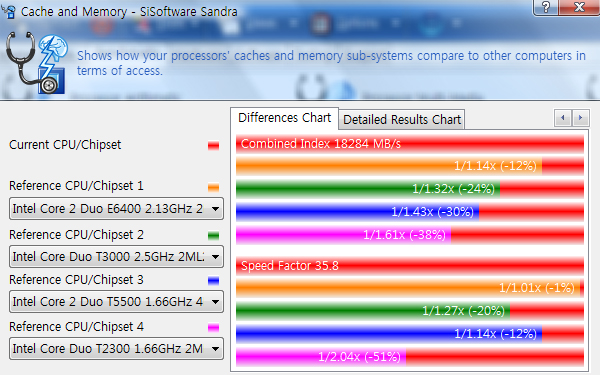Click the red Current CPU/Chipset color swatch
Image resolution: width=600 pixels, height=375 pixels.
tap(214, 145)
